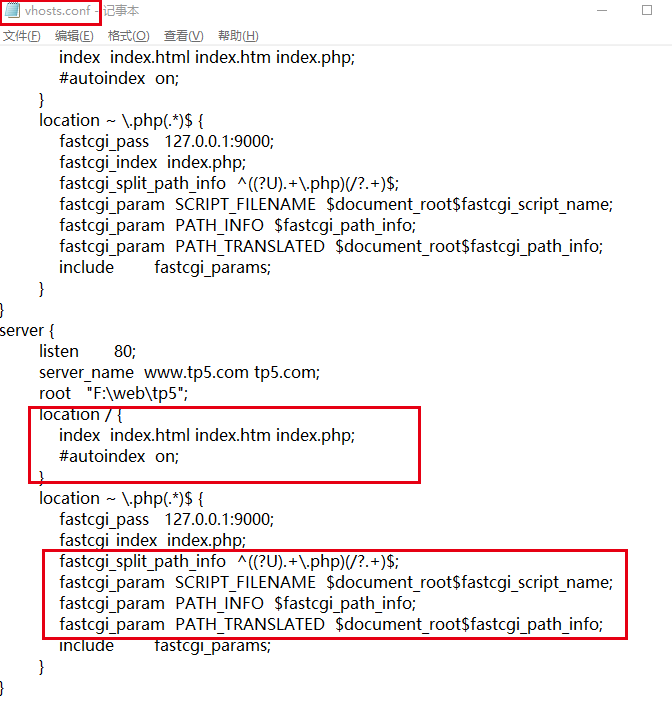Click the 'listen 80;' line
The height and width of the screenshot is (704, 672).
tap(87, 352)
